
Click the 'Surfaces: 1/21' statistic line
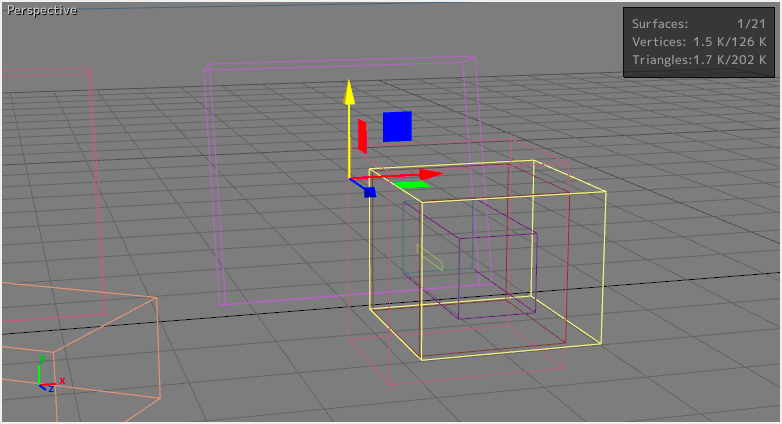699,24
